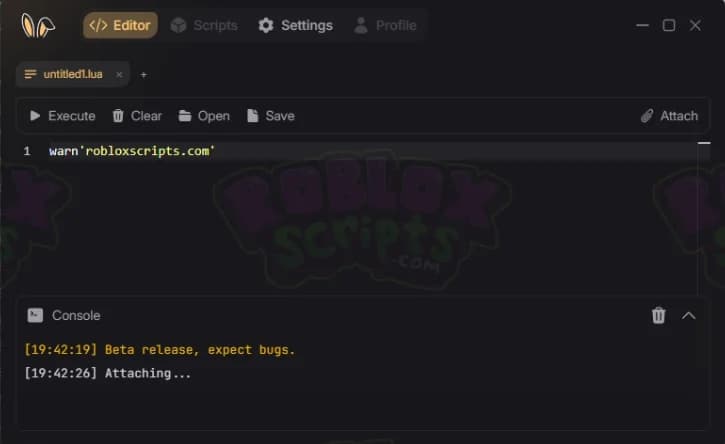Click the Console terminal icon
This screenshot has height=444, width=725.
click(35, 315)
